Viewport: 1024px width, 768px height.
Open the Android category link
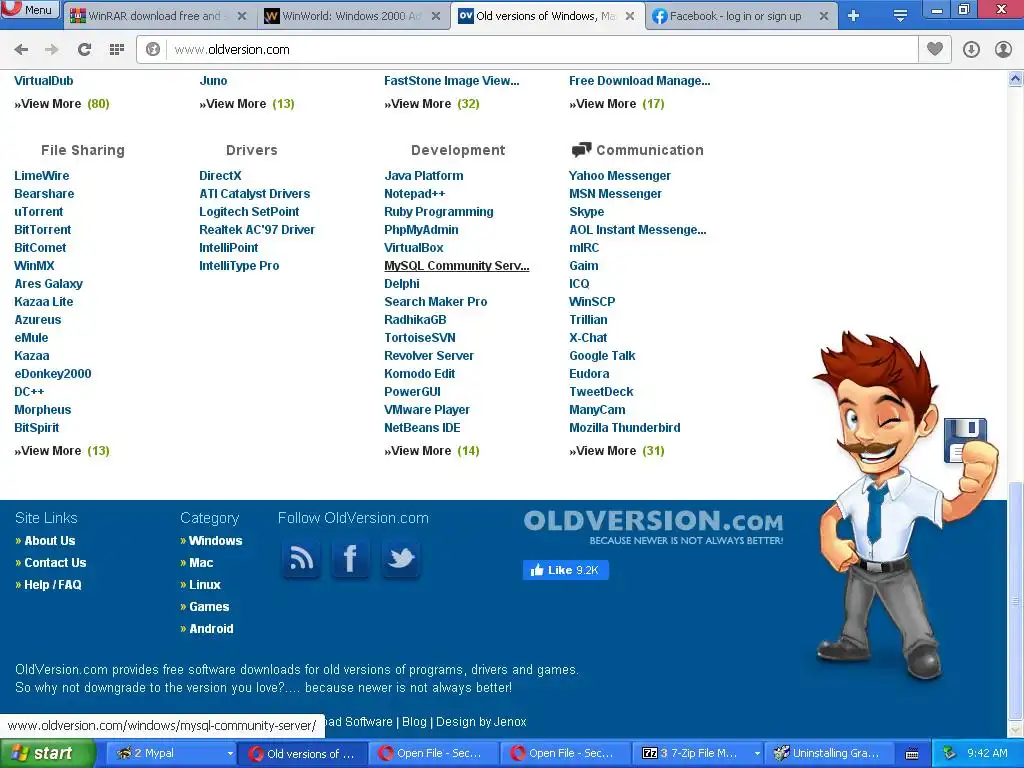coord(211,629)
